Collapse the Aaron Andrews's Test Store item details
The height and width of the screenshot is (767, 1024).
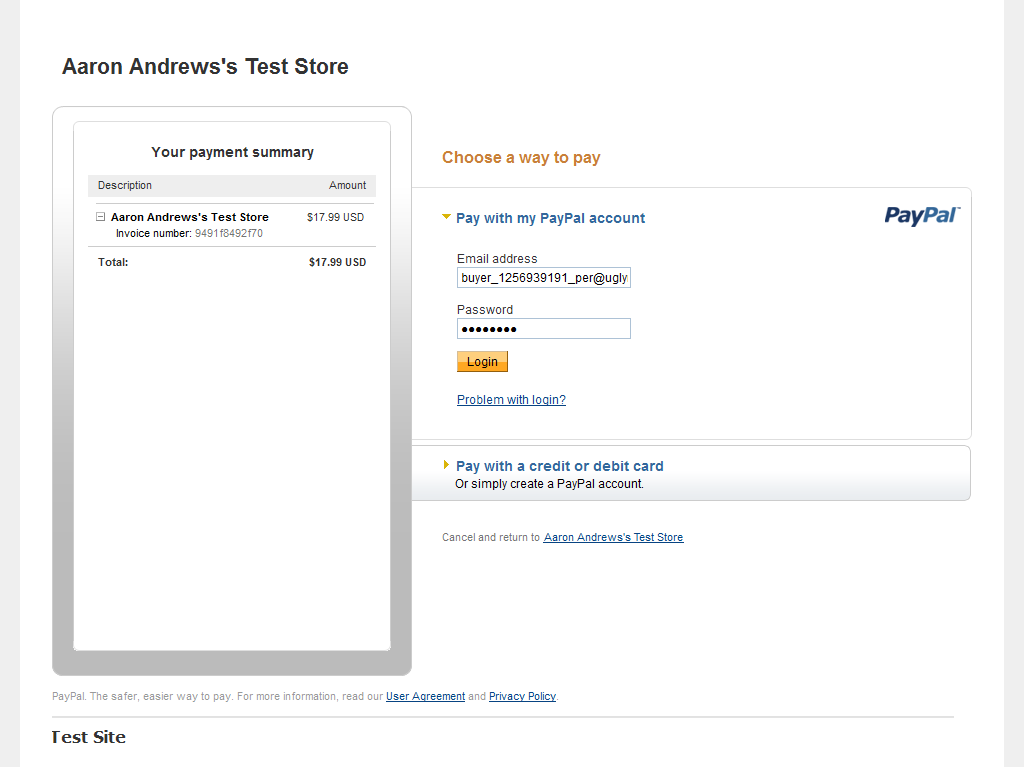101,217
